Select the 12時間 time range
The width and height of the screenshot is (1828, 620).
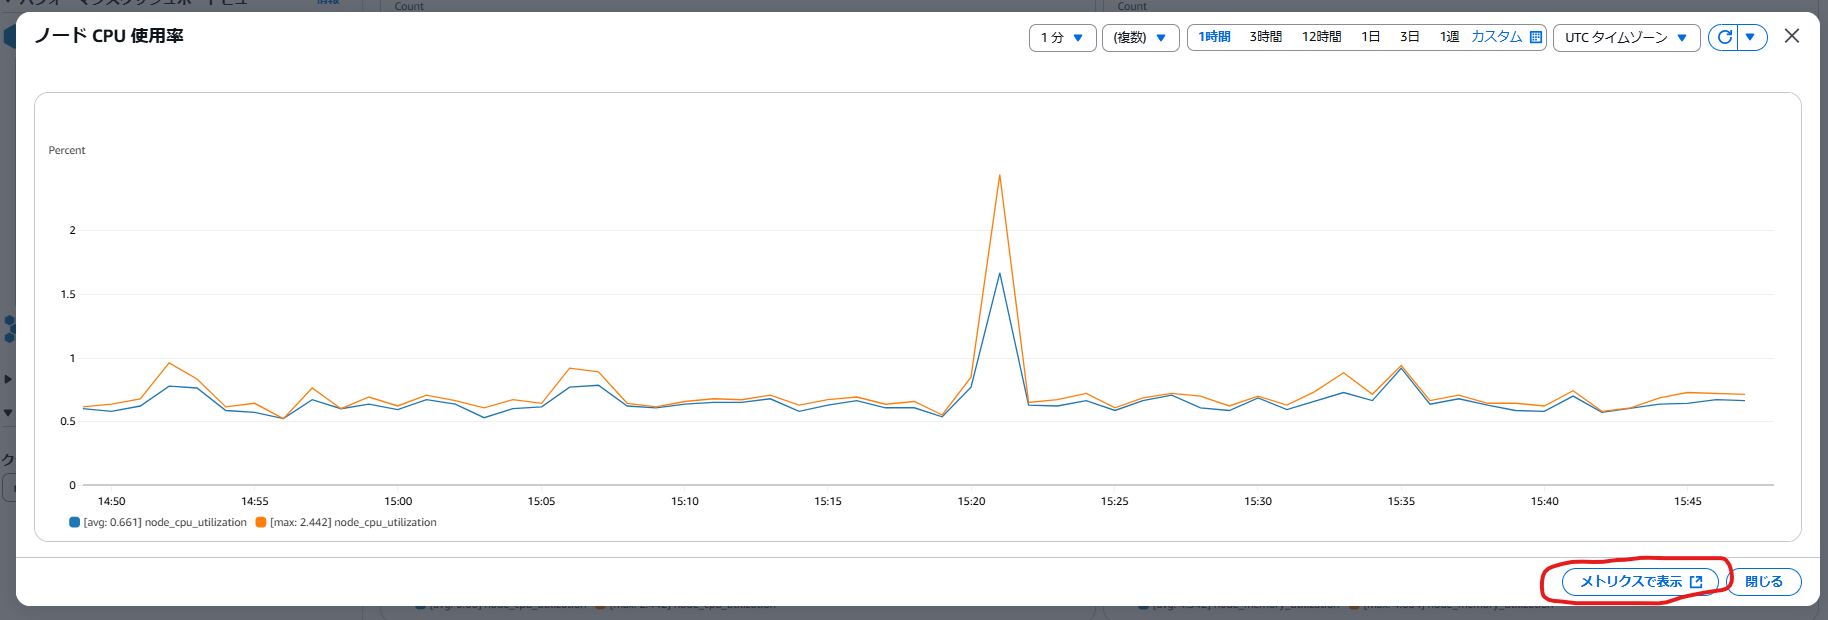coord(1321,37)
